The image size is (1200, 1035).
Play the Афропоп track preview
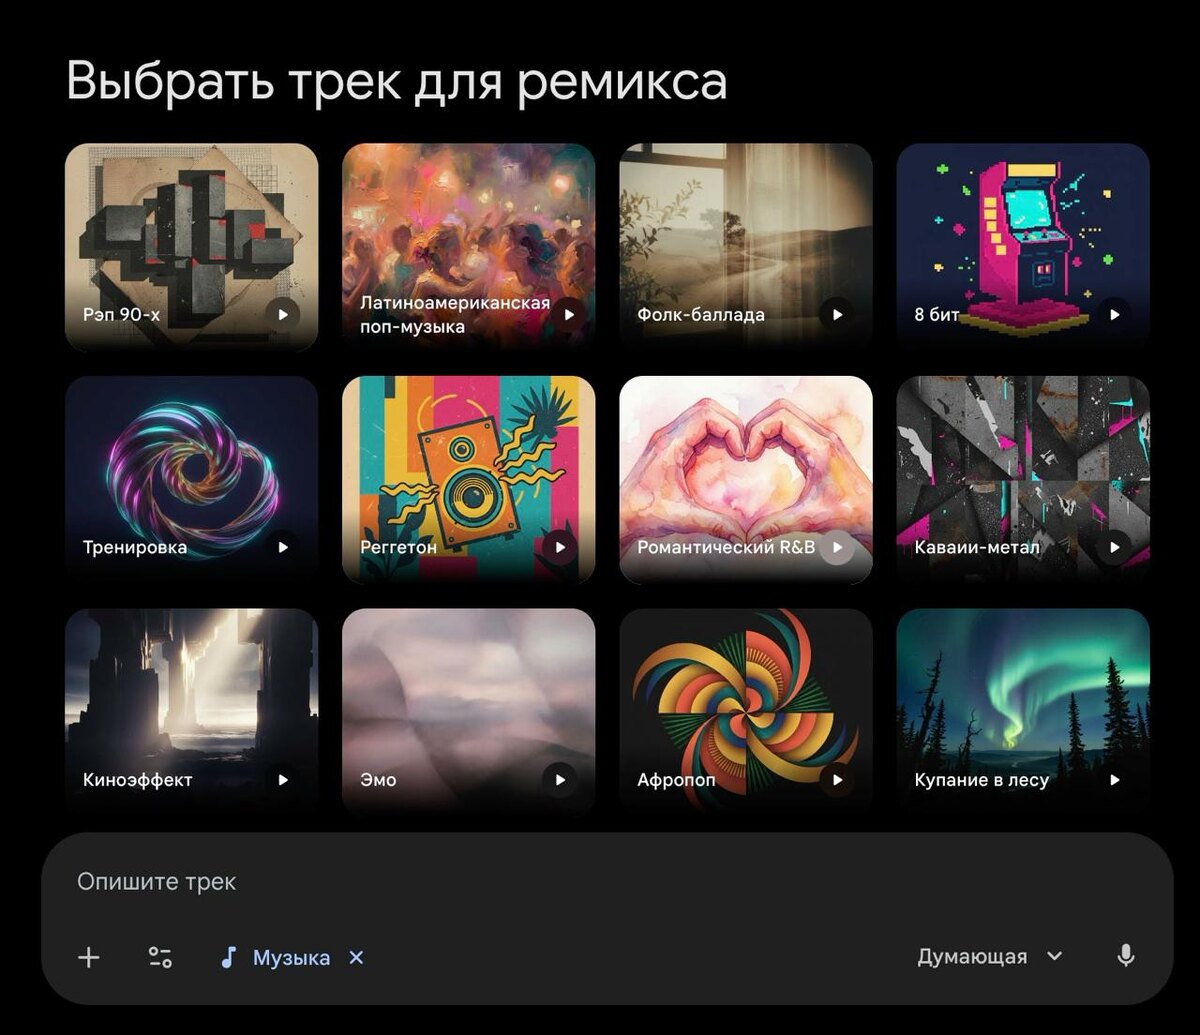tap(837, 780)
